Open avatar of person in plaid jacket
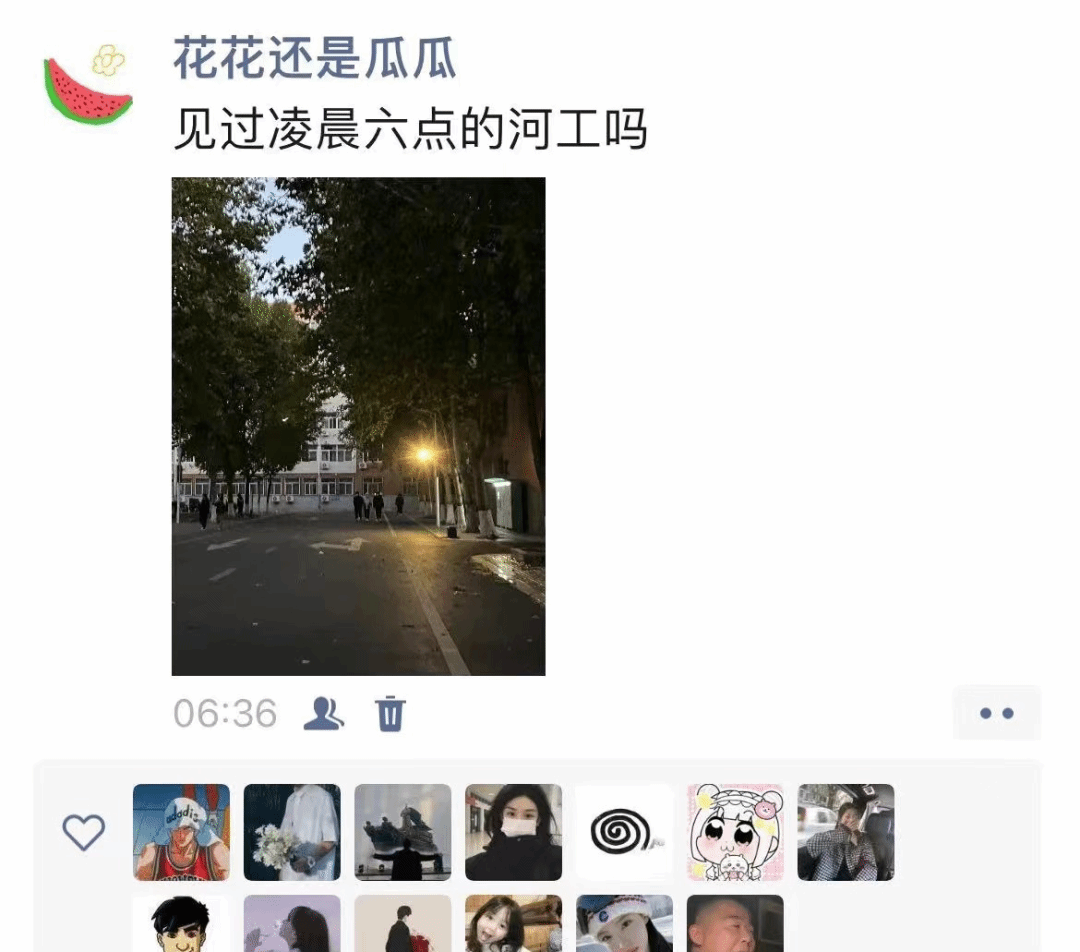 pyautogui.click(x=846, y=832)
